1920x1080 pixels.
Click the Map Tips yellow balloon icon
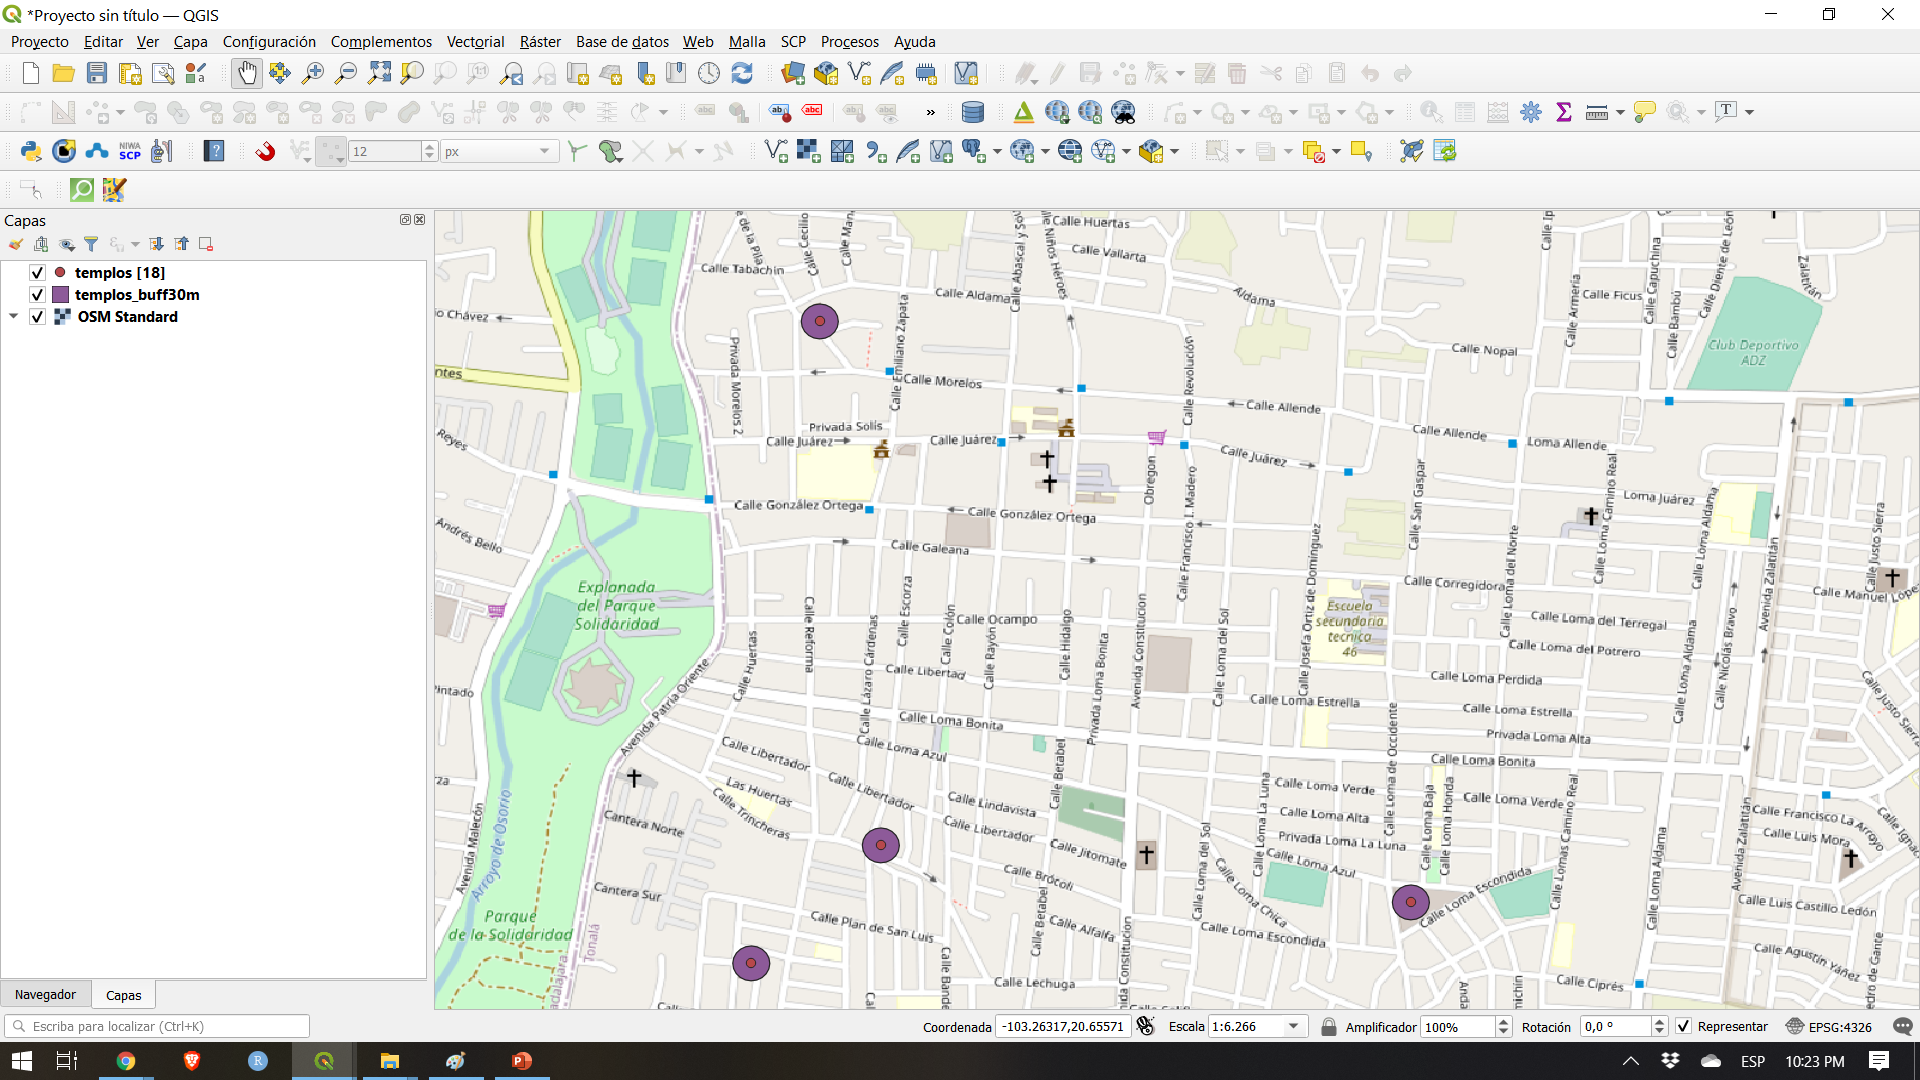point(1644,112)
